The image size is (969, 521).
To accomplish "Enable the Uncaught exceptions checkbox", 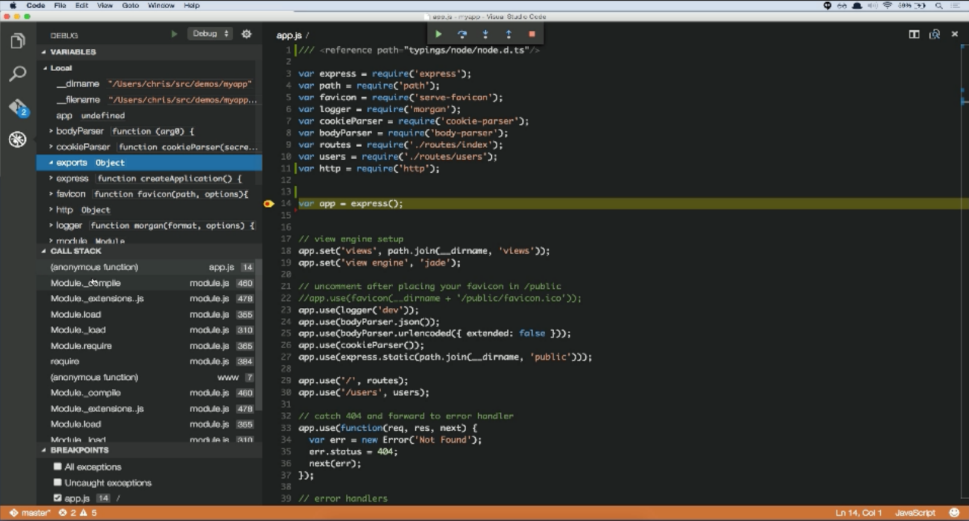I will [x=57, y=482].
